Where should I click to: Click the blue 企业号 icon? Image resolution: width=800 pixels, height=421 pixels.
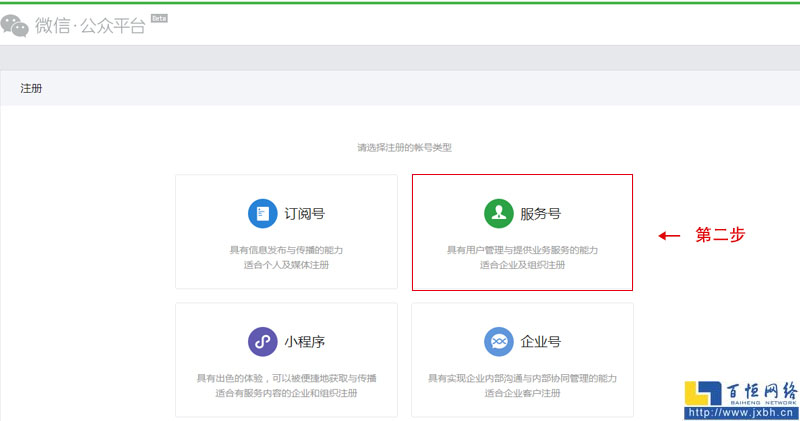tap(498, 341)
